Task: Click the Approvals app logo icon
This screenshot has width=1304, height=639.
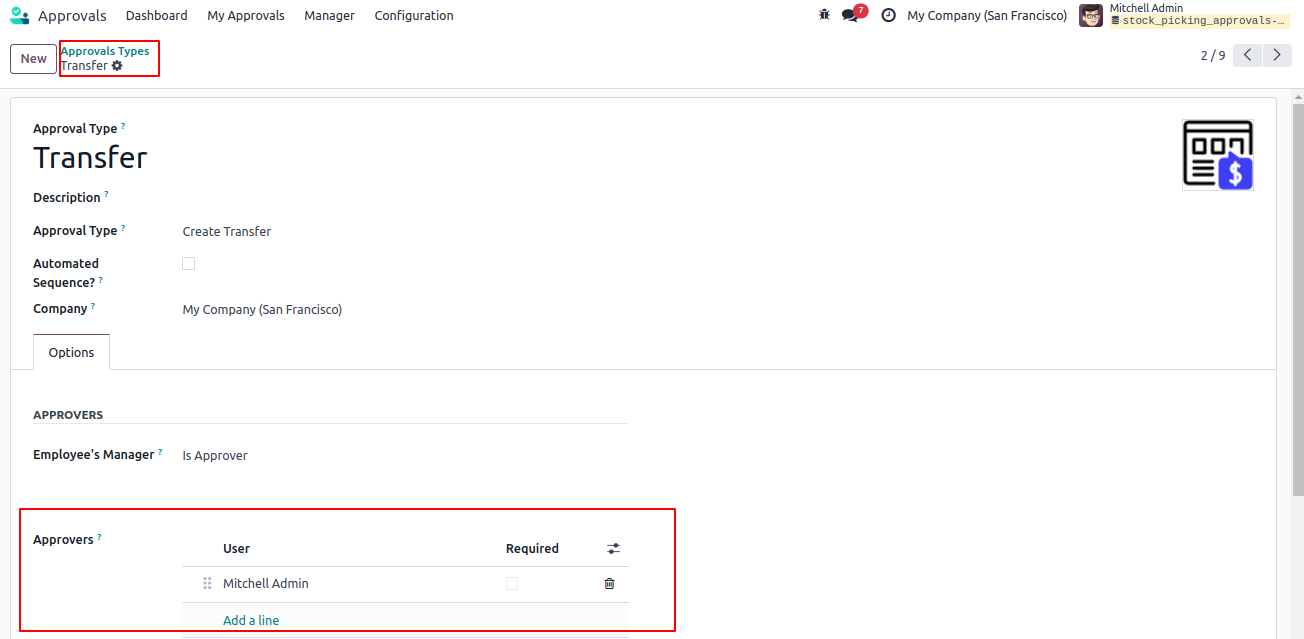Action: 19,16
